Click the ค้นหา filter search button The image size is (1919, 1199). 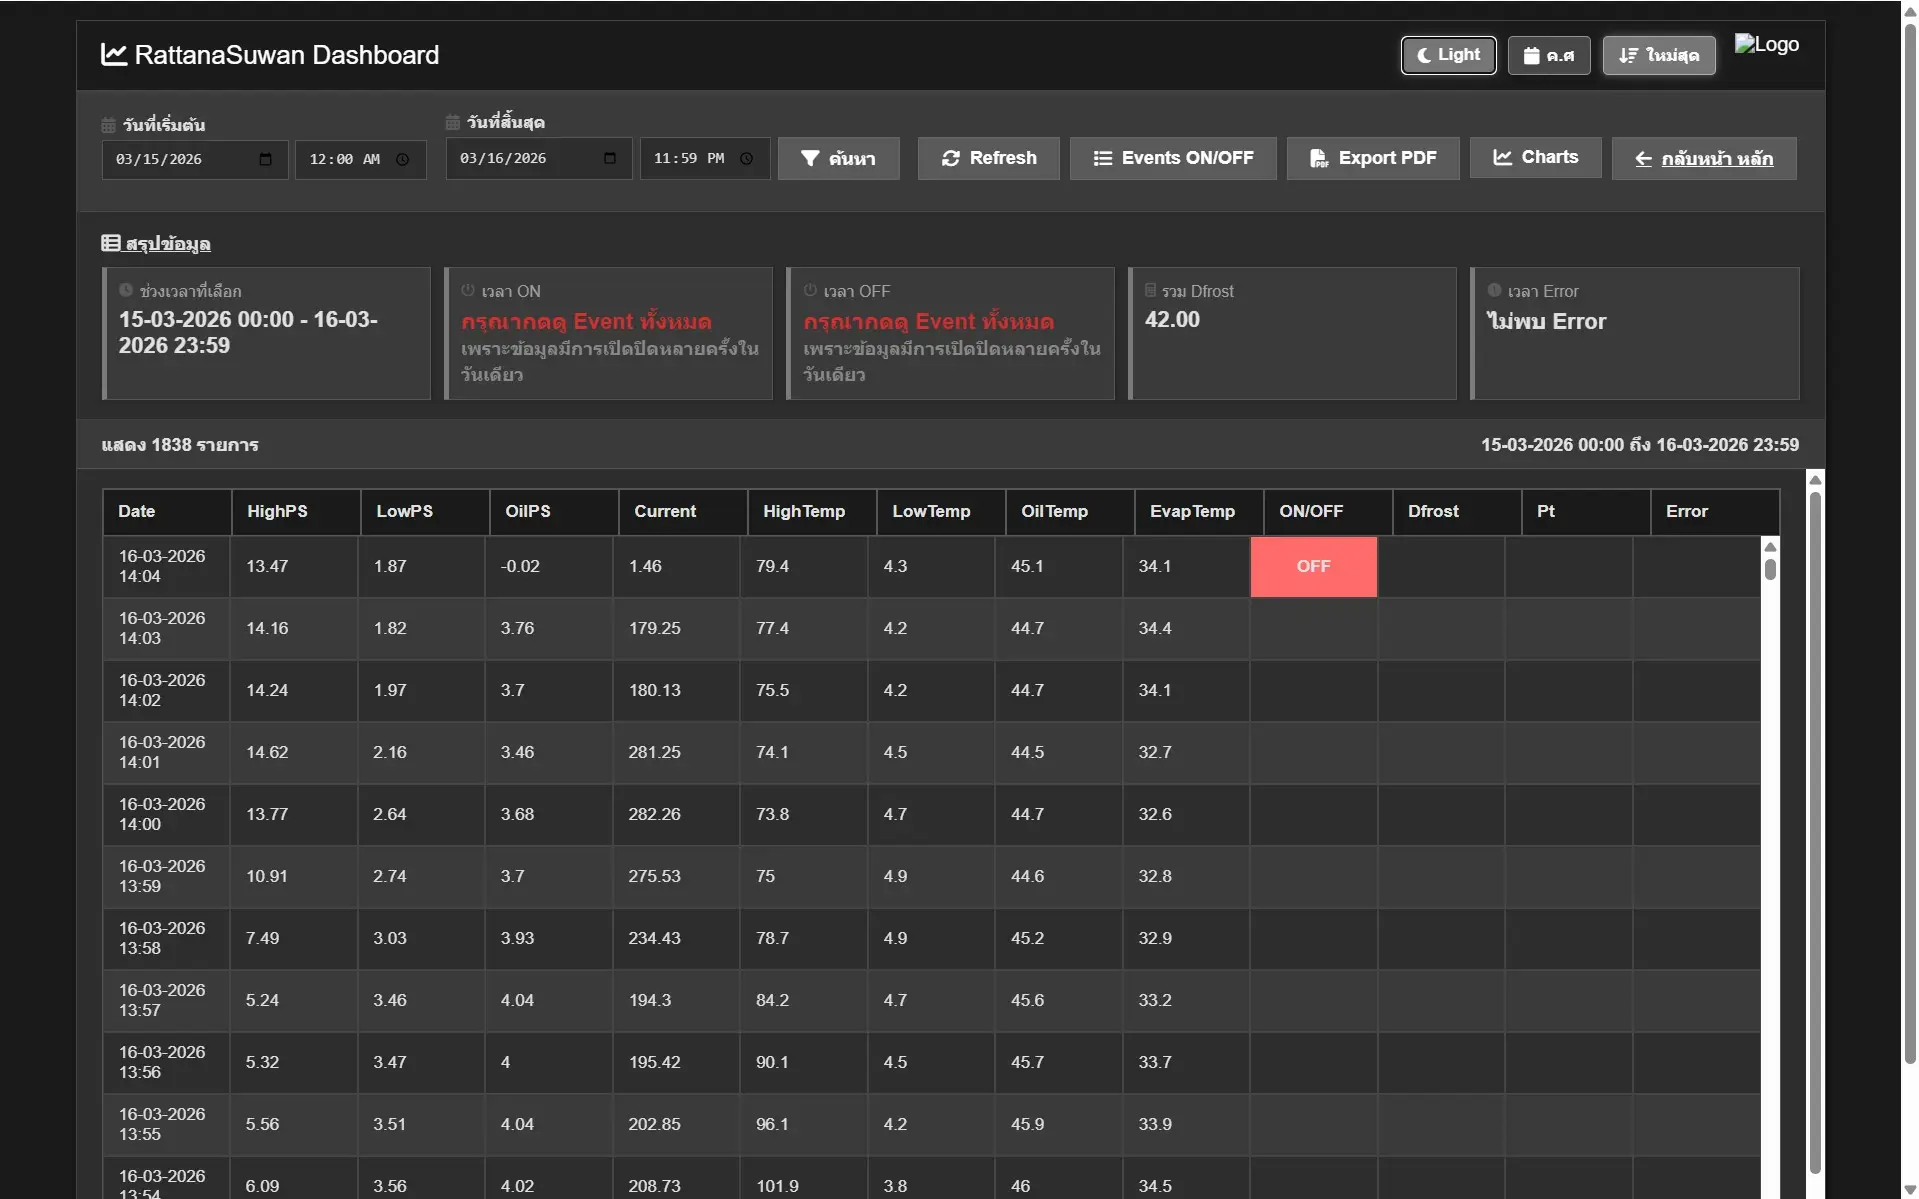(x=838, y=159)
